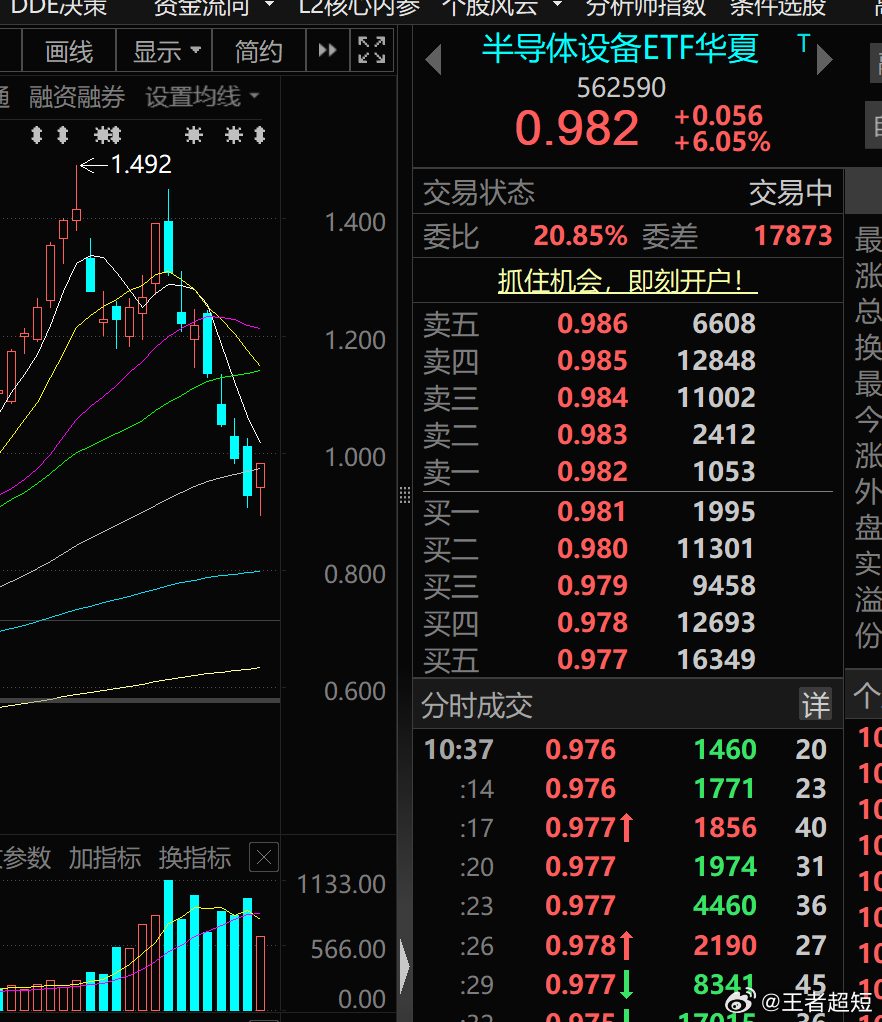Expand the 个股风云 dropdown arrow
Image resolution: width=882 pixels, height=1022 pixels.
tap(557, 5)
